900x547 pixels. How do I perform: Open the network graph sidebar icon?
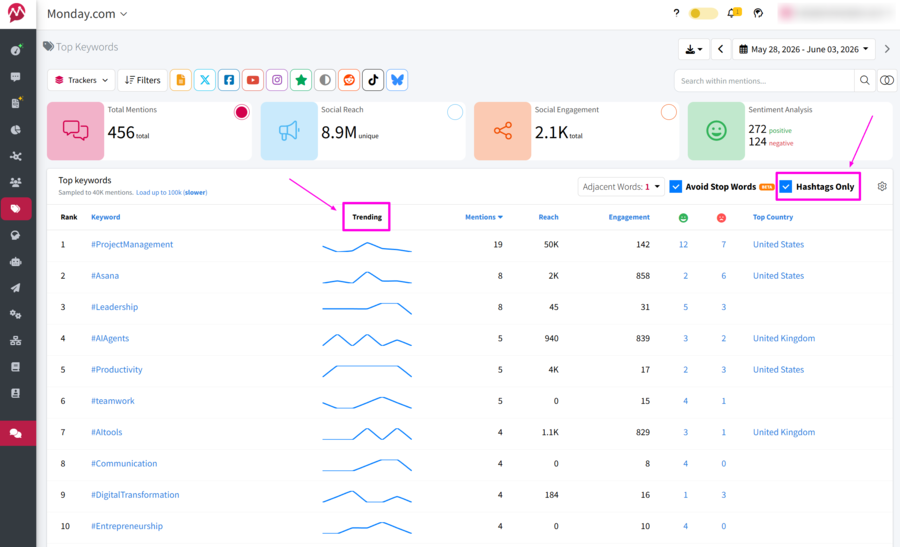click(16, 156)
